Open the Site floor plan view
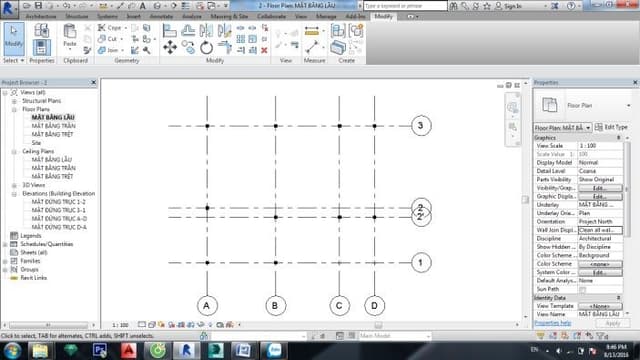This screenshot has height=360, width=640. (x=36, y=143)
